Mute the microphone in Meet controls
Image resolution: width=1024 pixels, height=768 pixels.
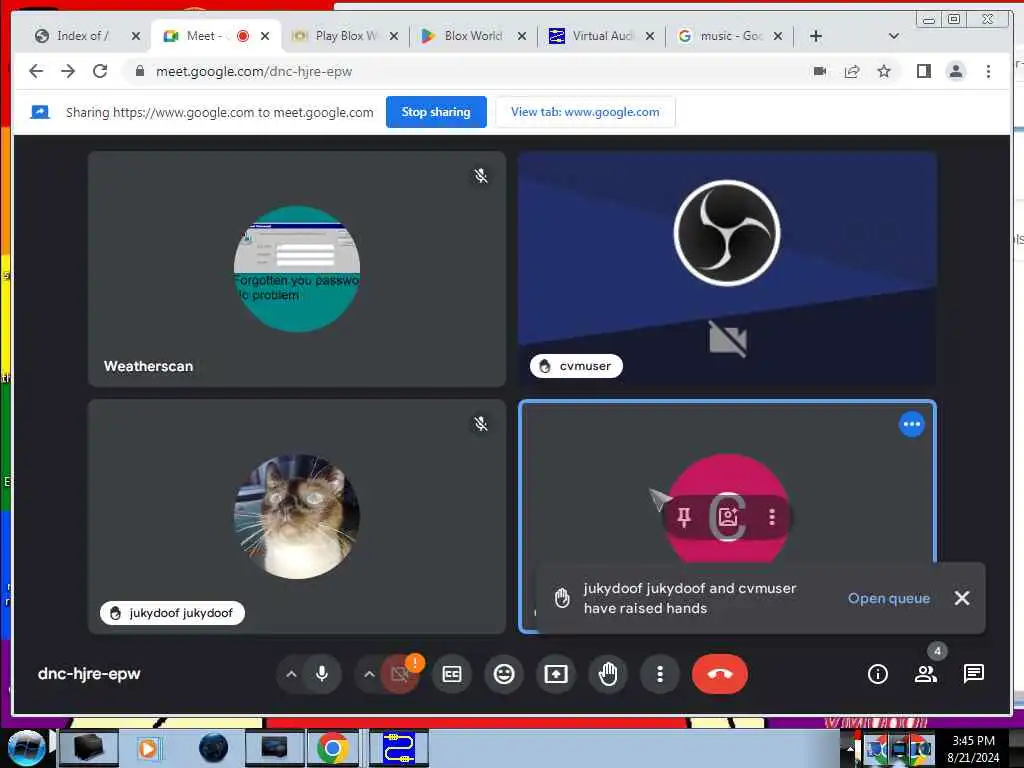[322, 673]
